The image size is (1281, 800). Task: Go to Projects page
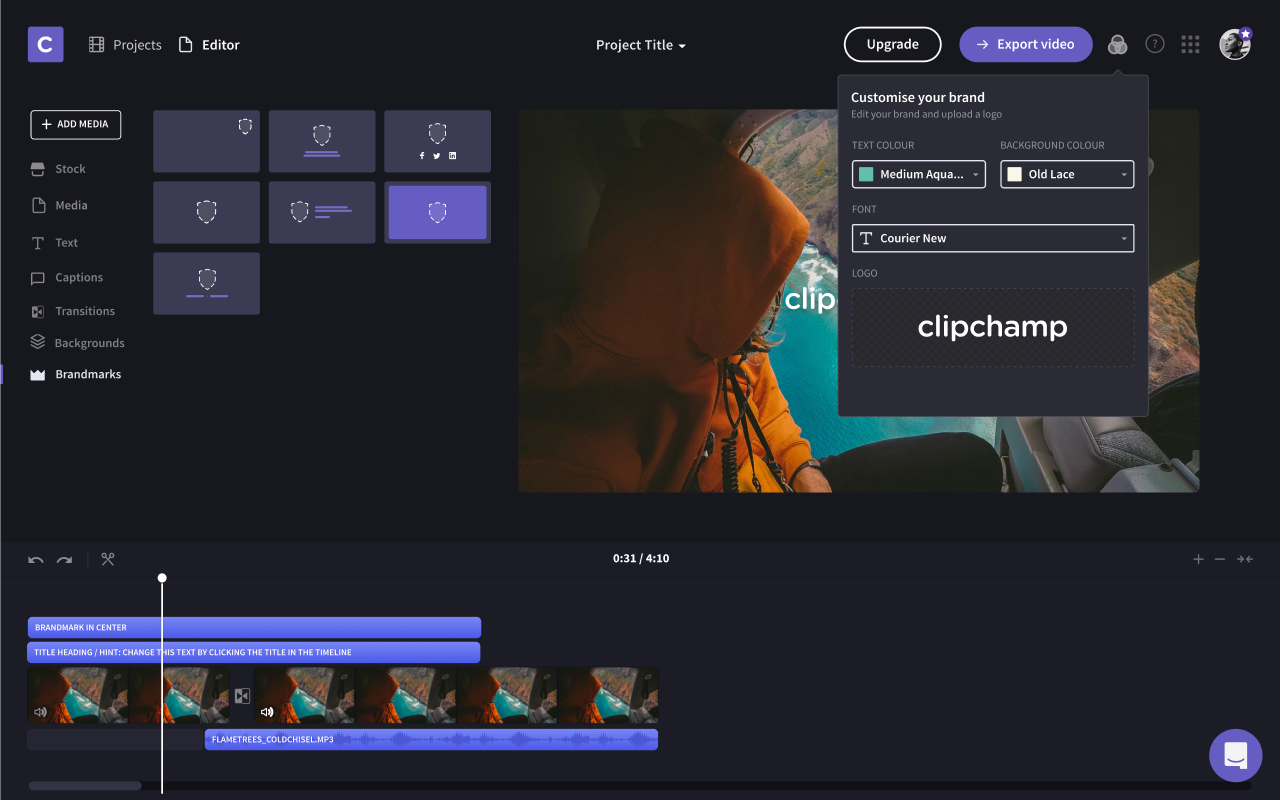point(125,45)
